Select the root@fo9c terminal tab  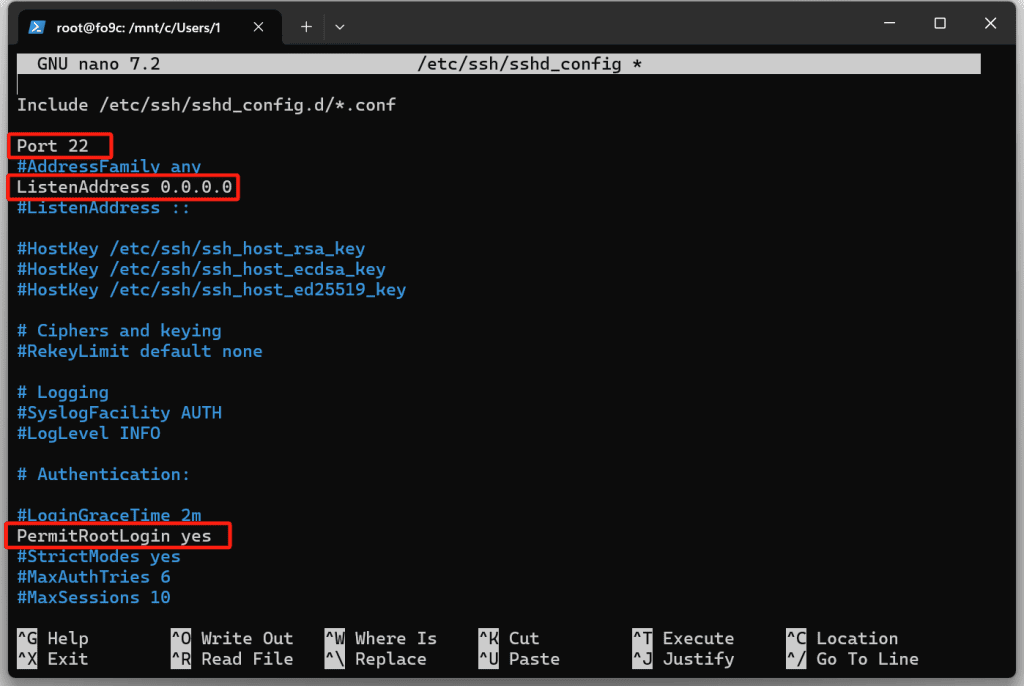click(x=150, y=27)
